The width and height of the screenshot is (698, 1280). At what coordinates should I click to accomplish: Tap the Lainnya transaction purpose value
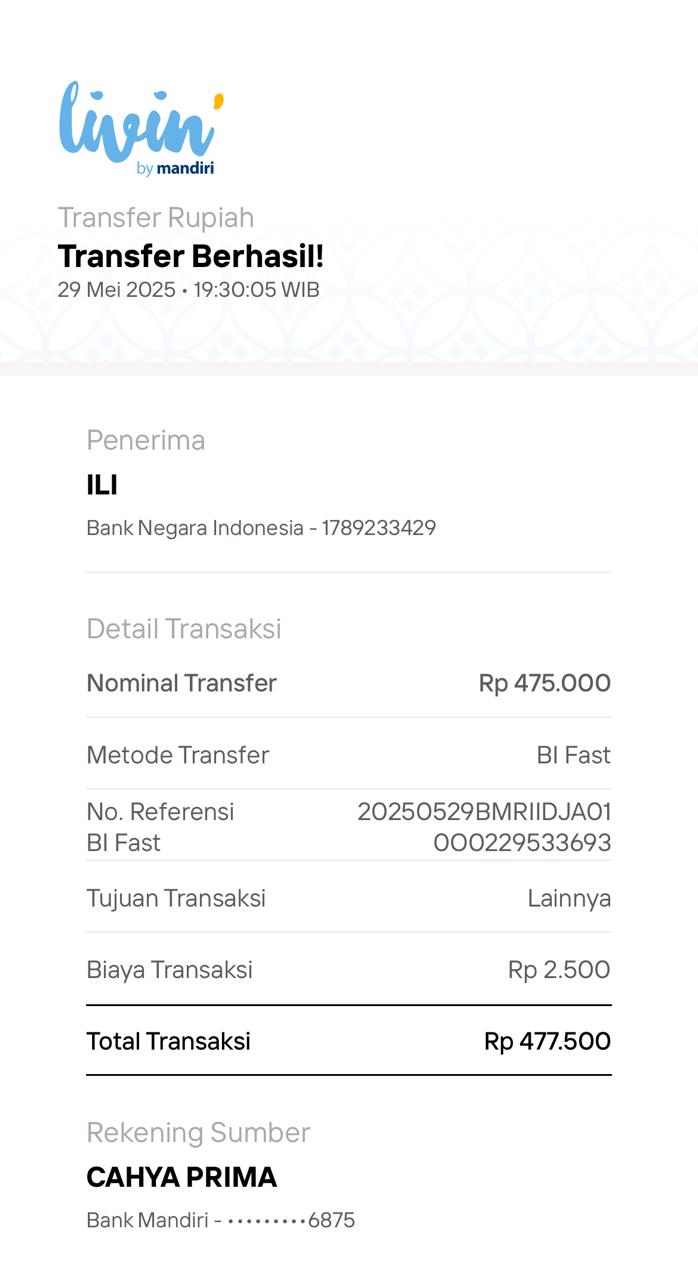coord(568,898)
